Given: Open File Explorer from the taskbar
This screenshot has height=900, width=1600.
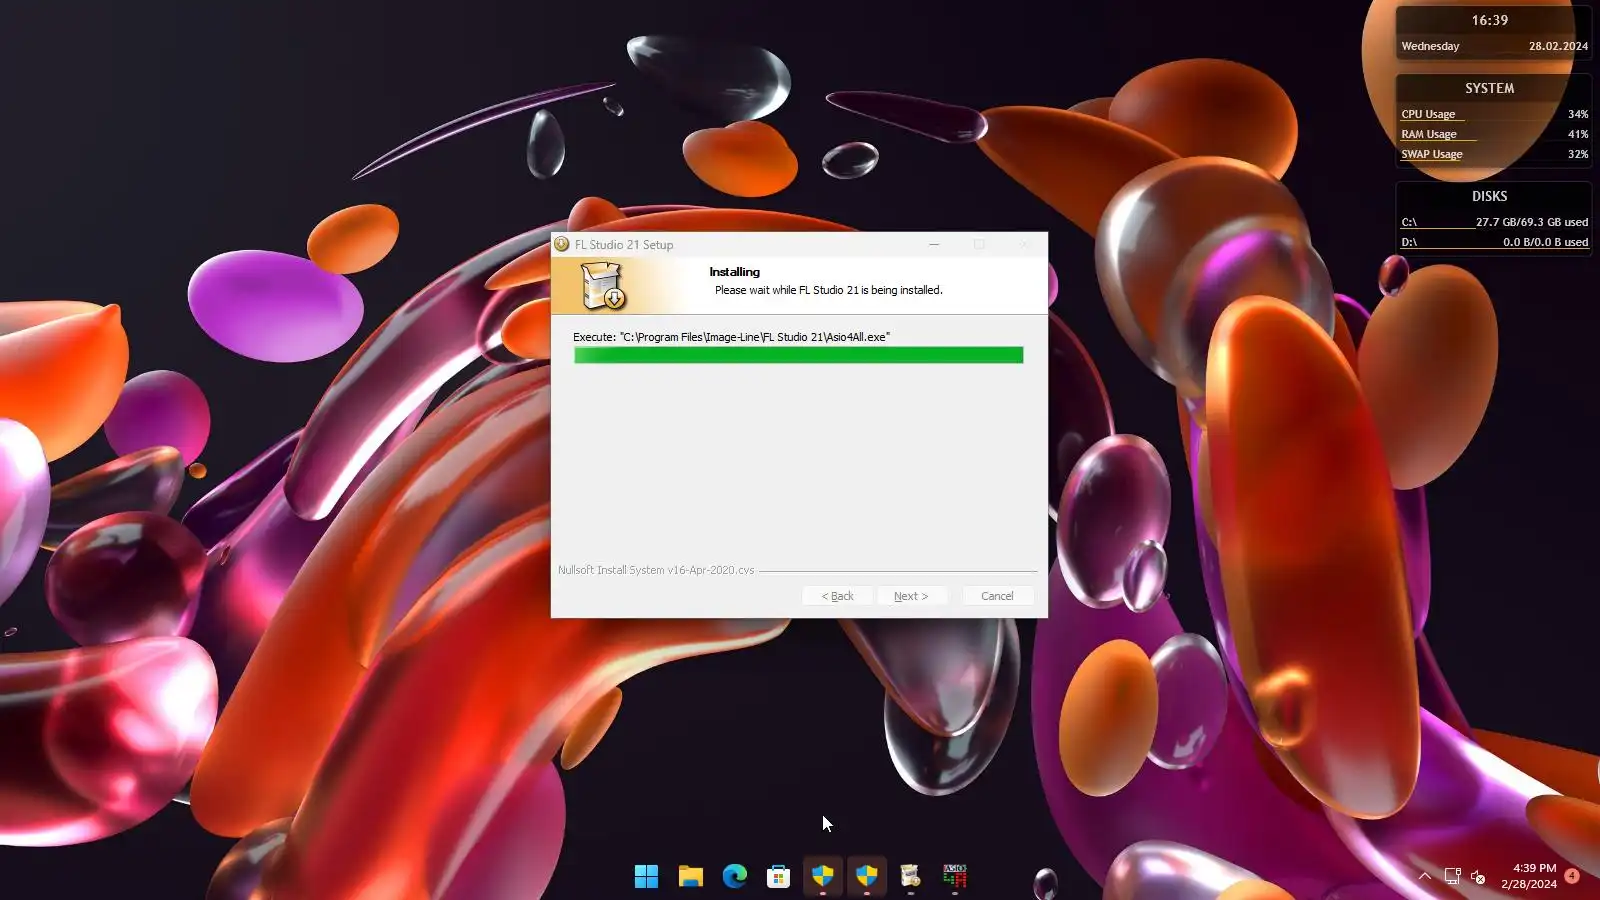Looking at the screenshot, I should [690, 877].
